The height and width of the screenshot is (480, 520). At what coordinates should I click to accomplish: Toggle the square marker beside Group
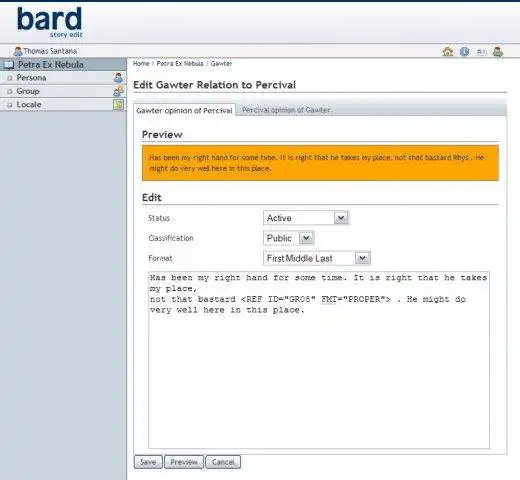(x=10, y=91)
